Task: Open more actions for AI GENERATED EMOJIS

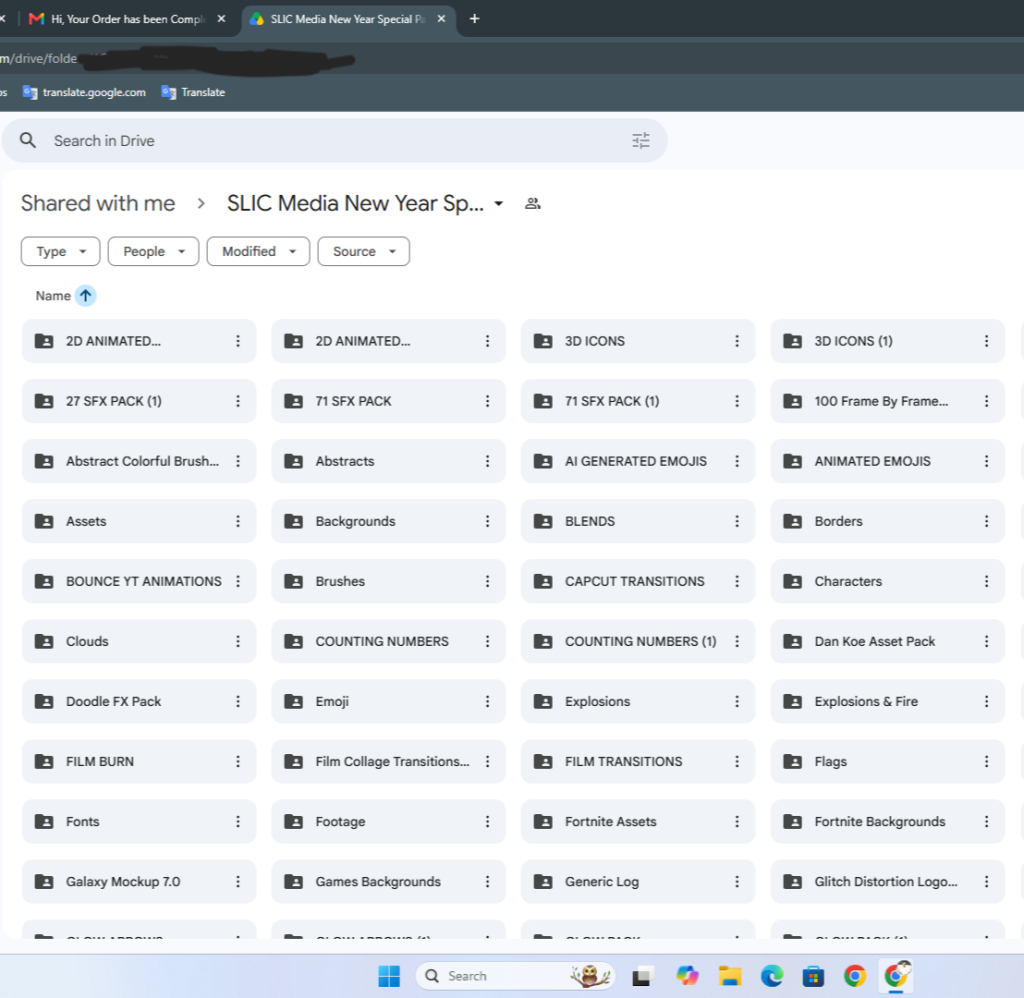Action: [x=737, y=461]
